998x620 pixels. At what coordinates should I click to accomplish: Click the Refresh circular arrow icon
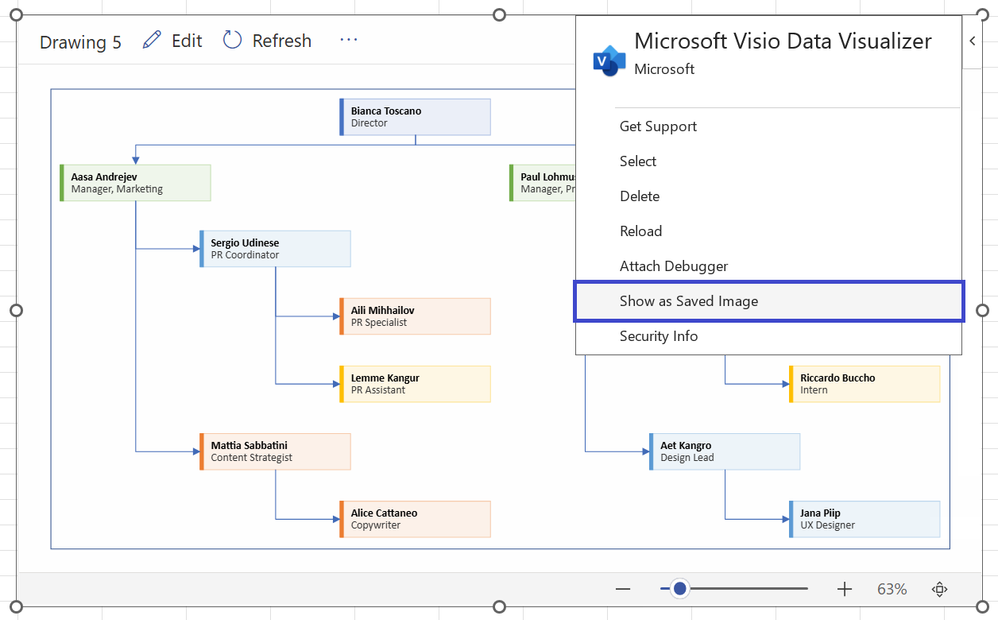click(x=231, y=40)
